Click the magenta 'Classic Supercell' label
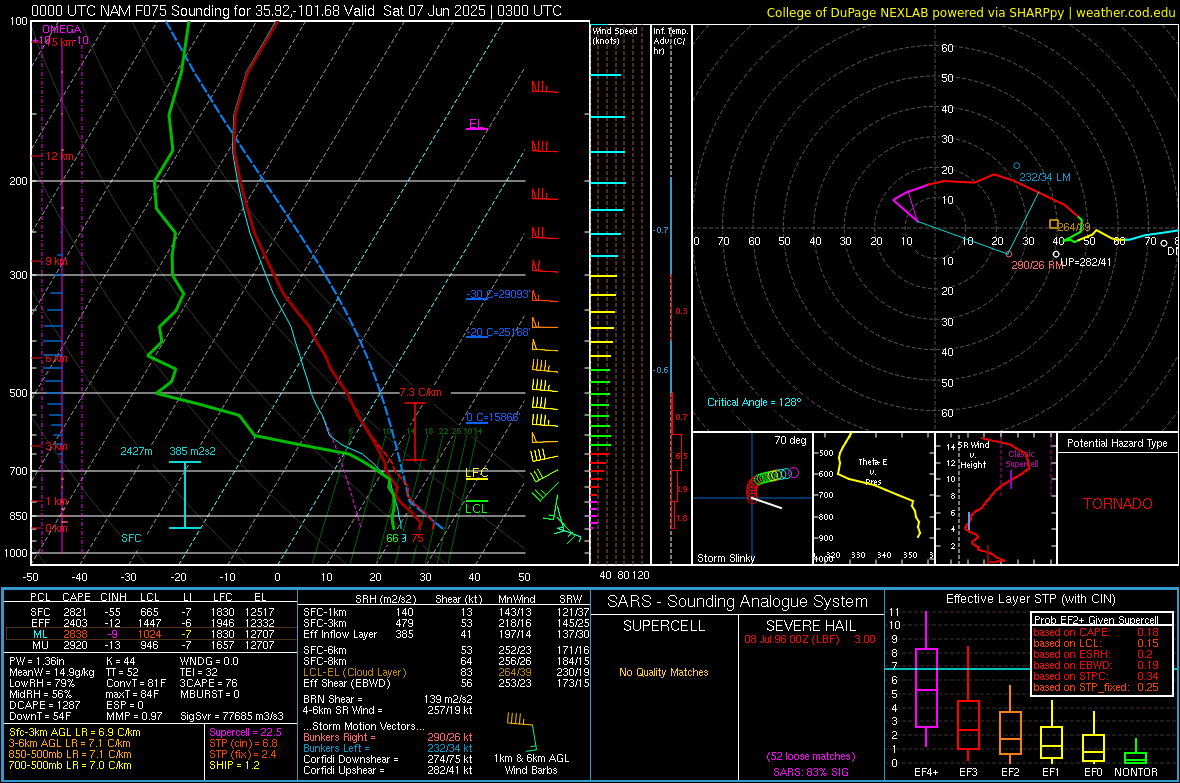 tap(1021, 459)
